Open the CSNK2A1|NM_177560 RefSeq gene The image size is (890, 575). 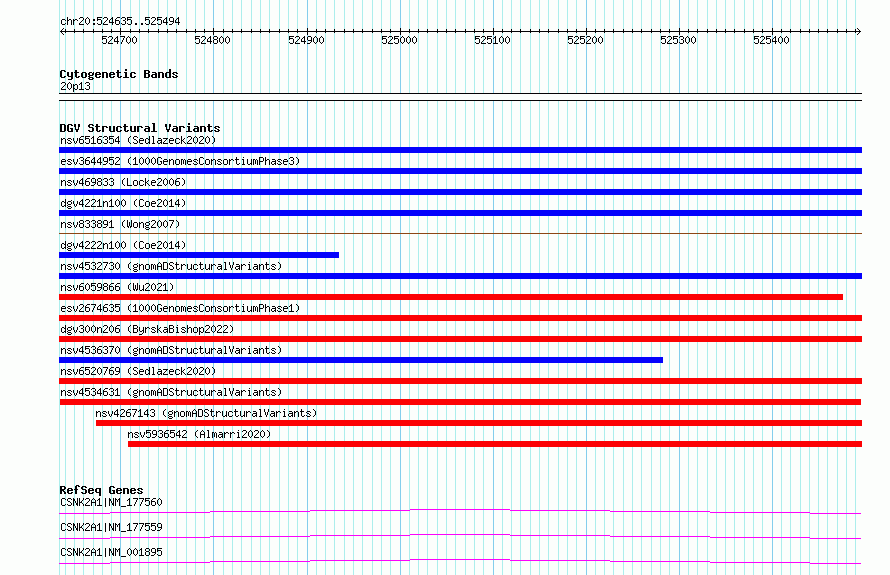[111, 502]
